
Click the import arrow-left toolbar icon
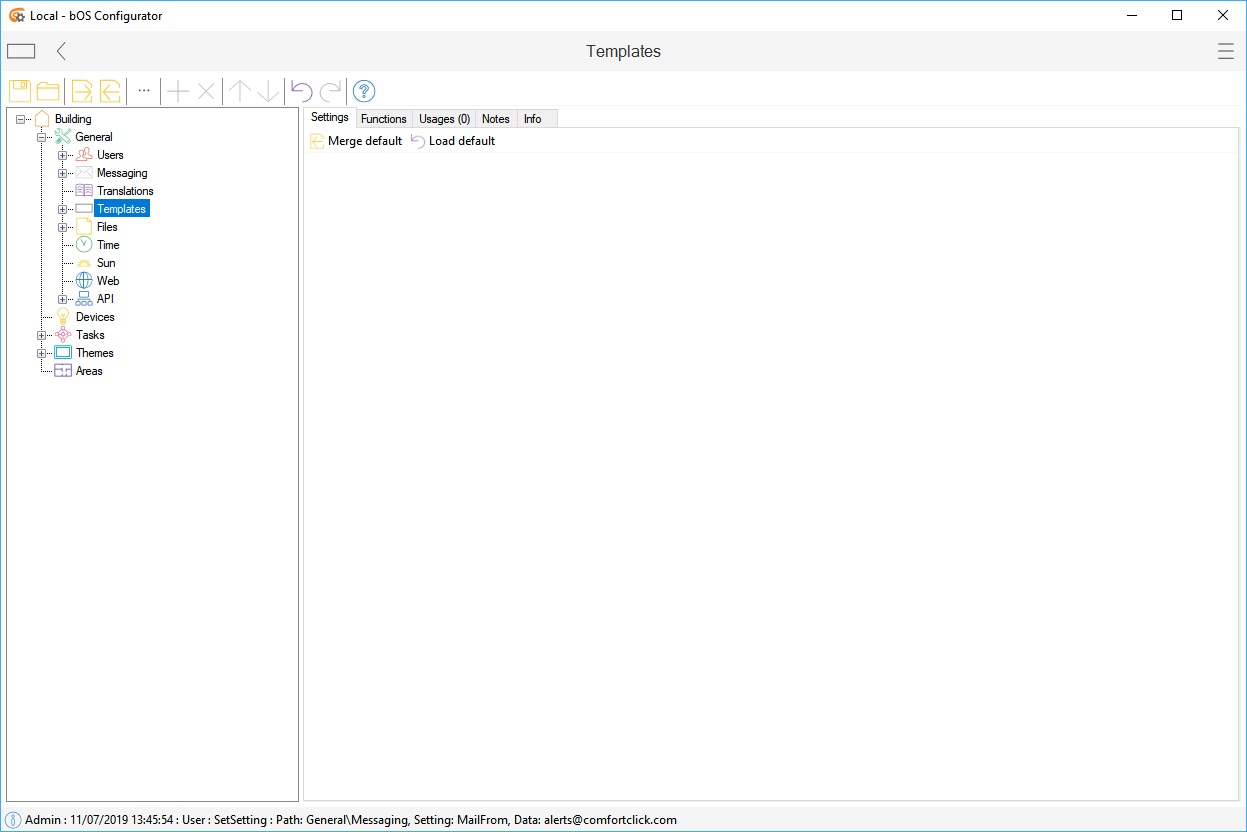coord(110,91)
